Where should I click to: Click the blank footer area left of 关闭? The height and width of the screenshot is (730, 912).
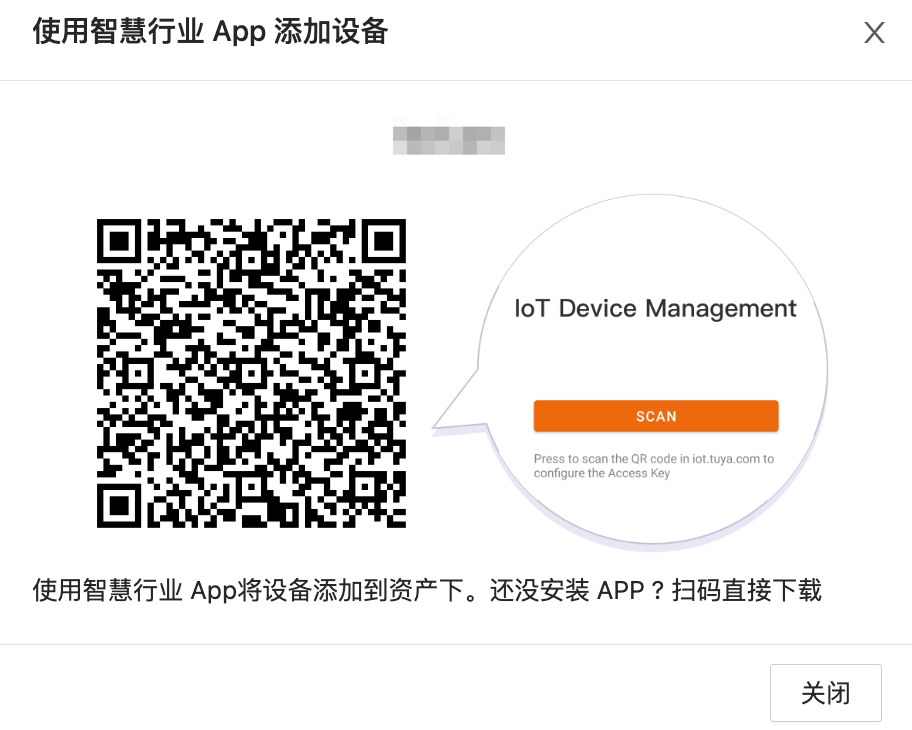pyautogui.click(x=400, y=693)
